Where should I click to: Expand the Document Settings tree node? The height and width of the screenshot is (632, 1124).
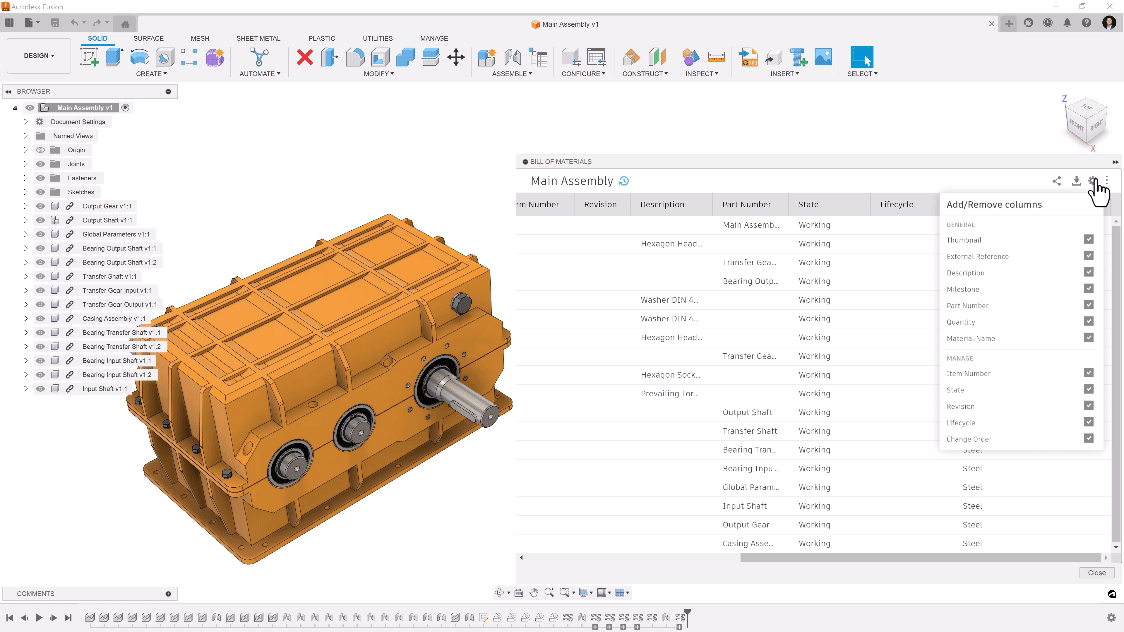coord(27,122)
